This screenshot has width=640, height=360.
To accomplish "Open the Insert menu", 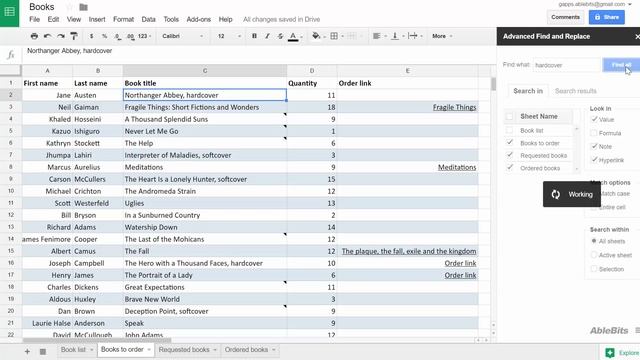I will click(97, 19).
